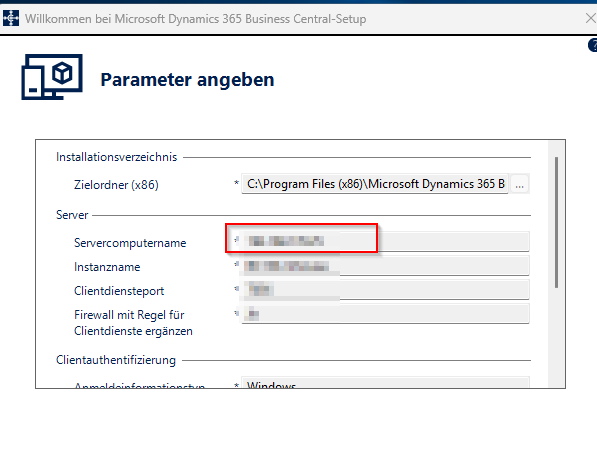Screen dimensions: 597x454
Task: Click the Zielordner (x86) label
Action: point(116,185)
